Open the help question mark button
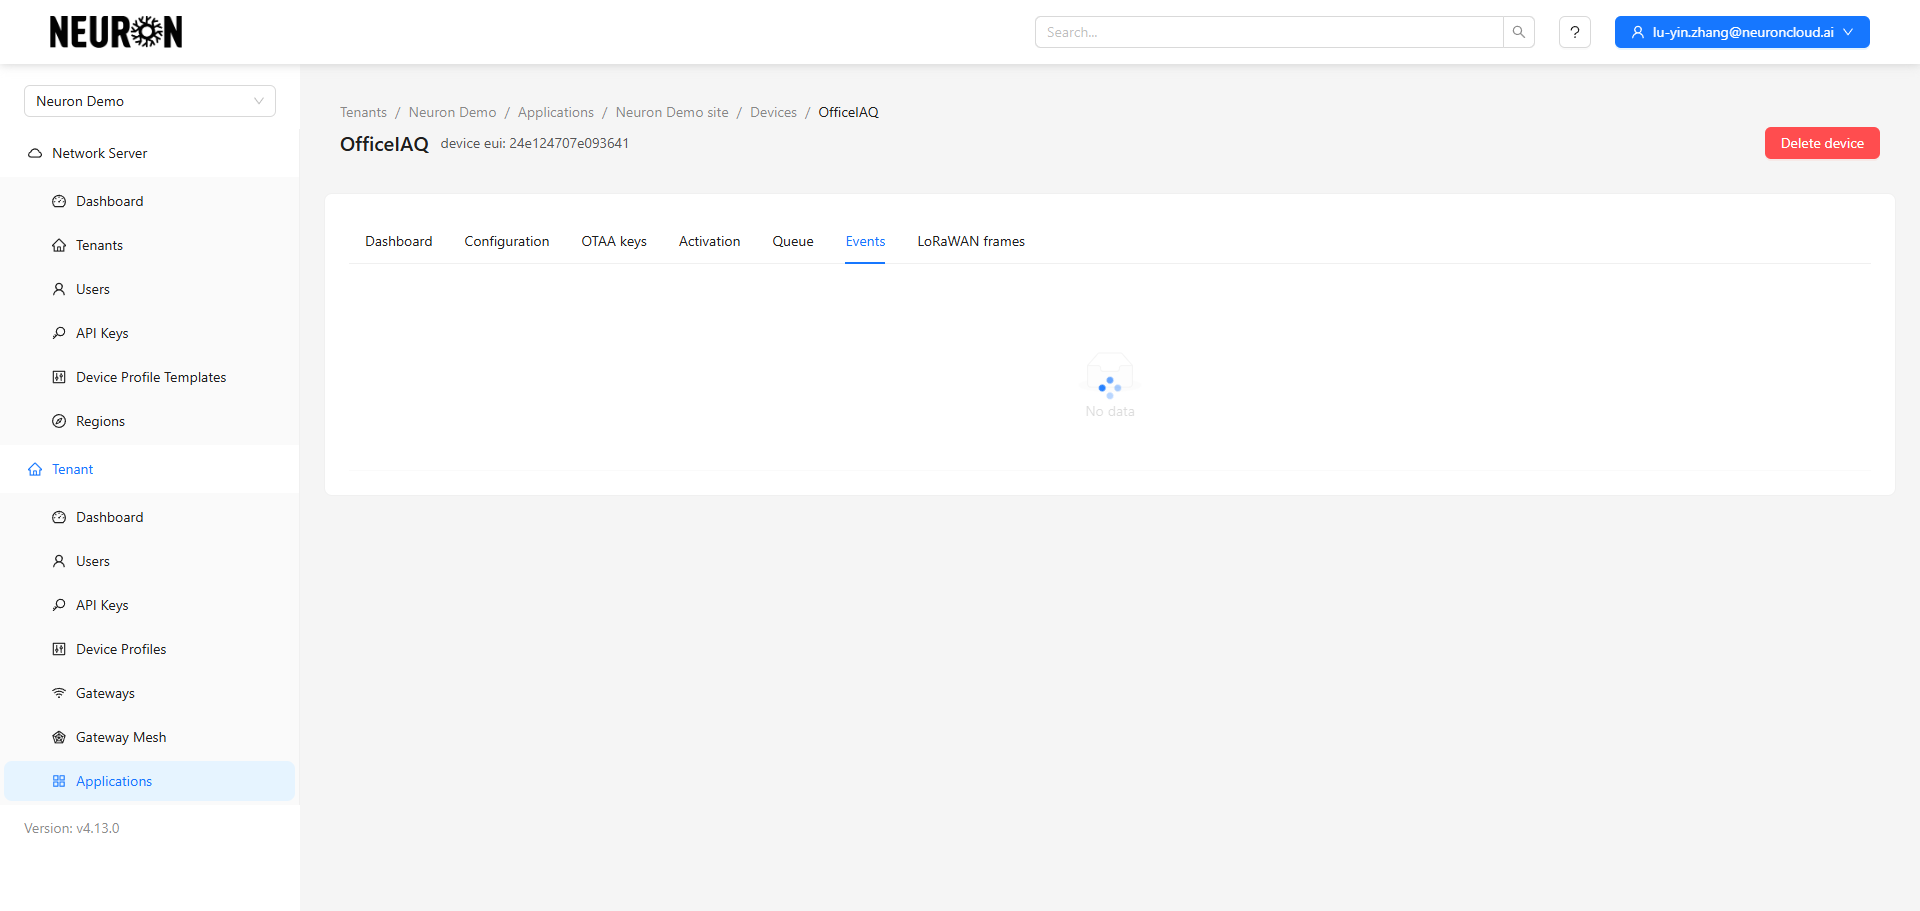This screenshot has width=1920, height=911. click(x=1575, y=32)
